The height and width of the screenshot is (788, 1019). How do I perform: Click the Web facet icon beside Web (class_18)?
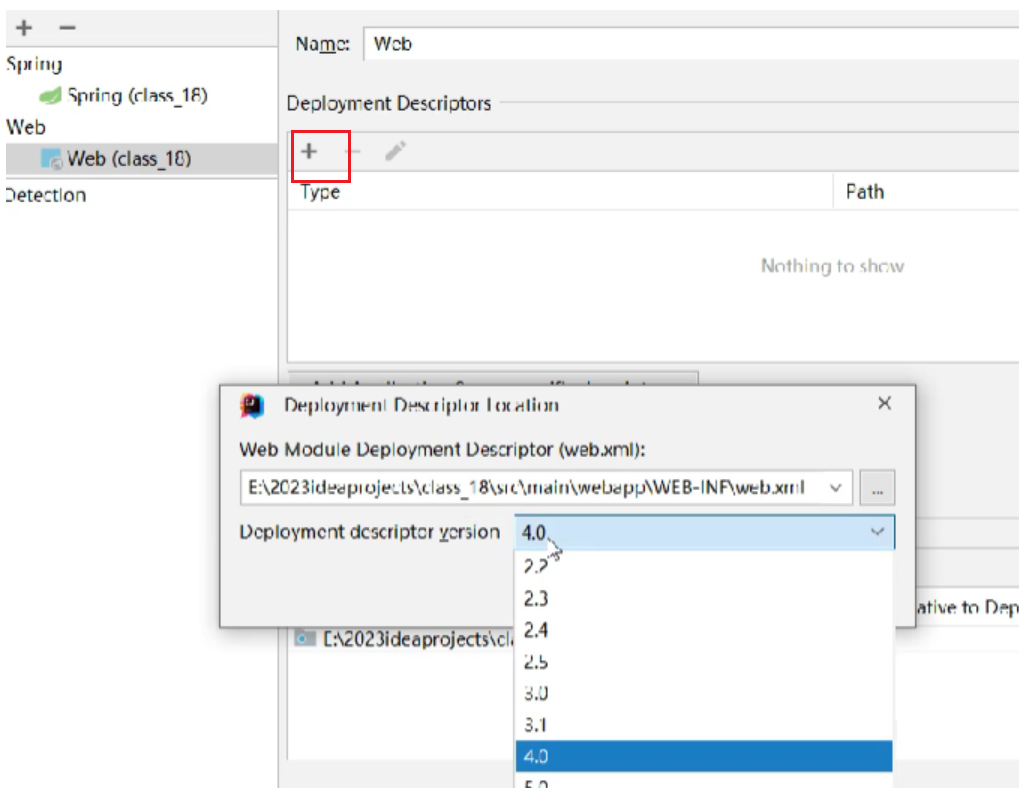51,159
